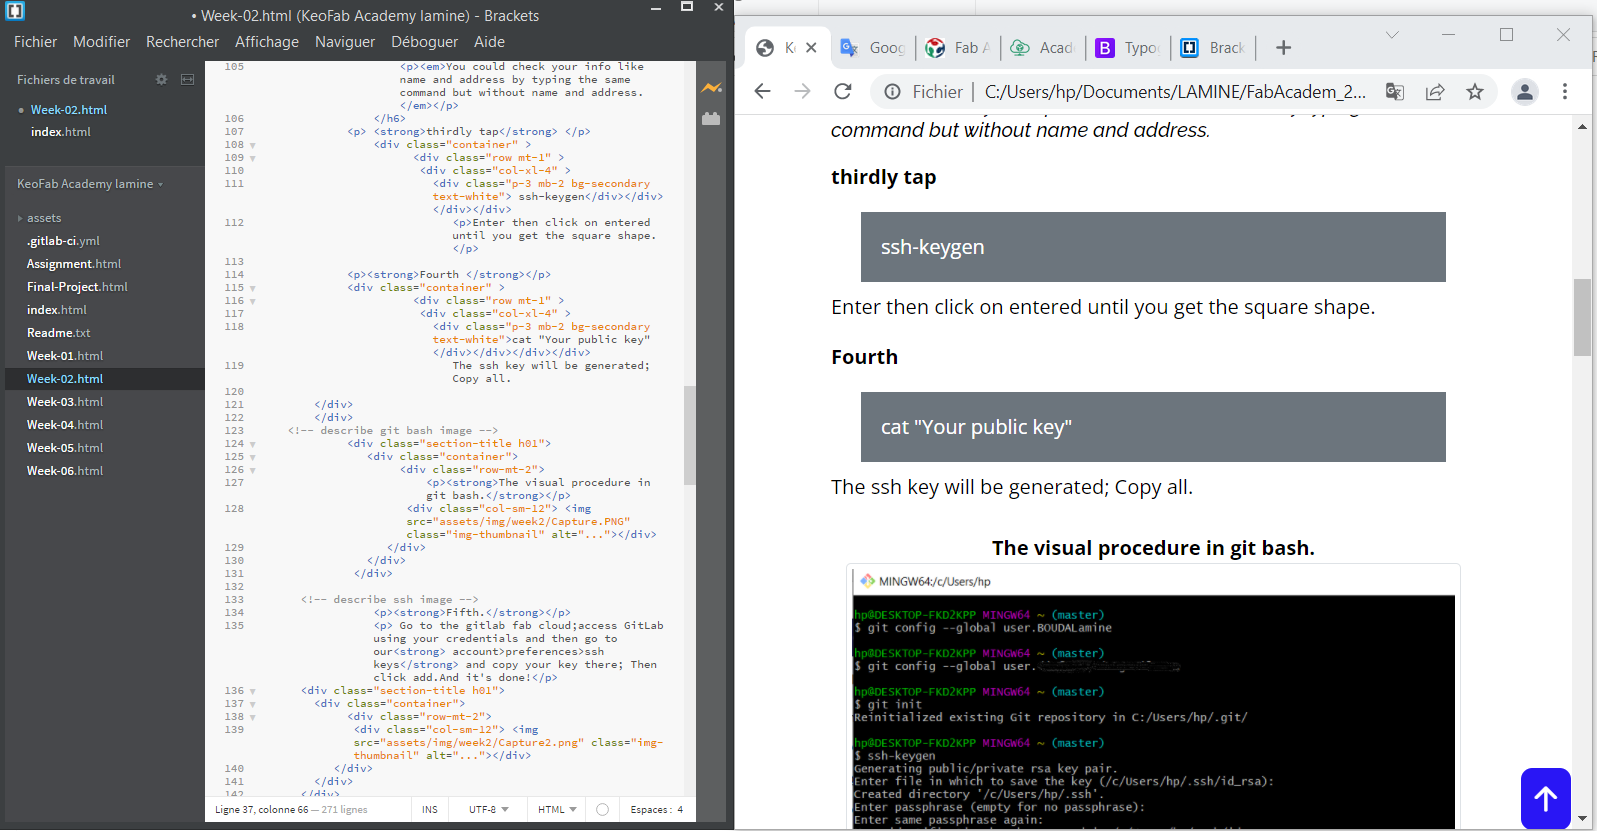Collapse code fold at line 115

coord(253,288)
